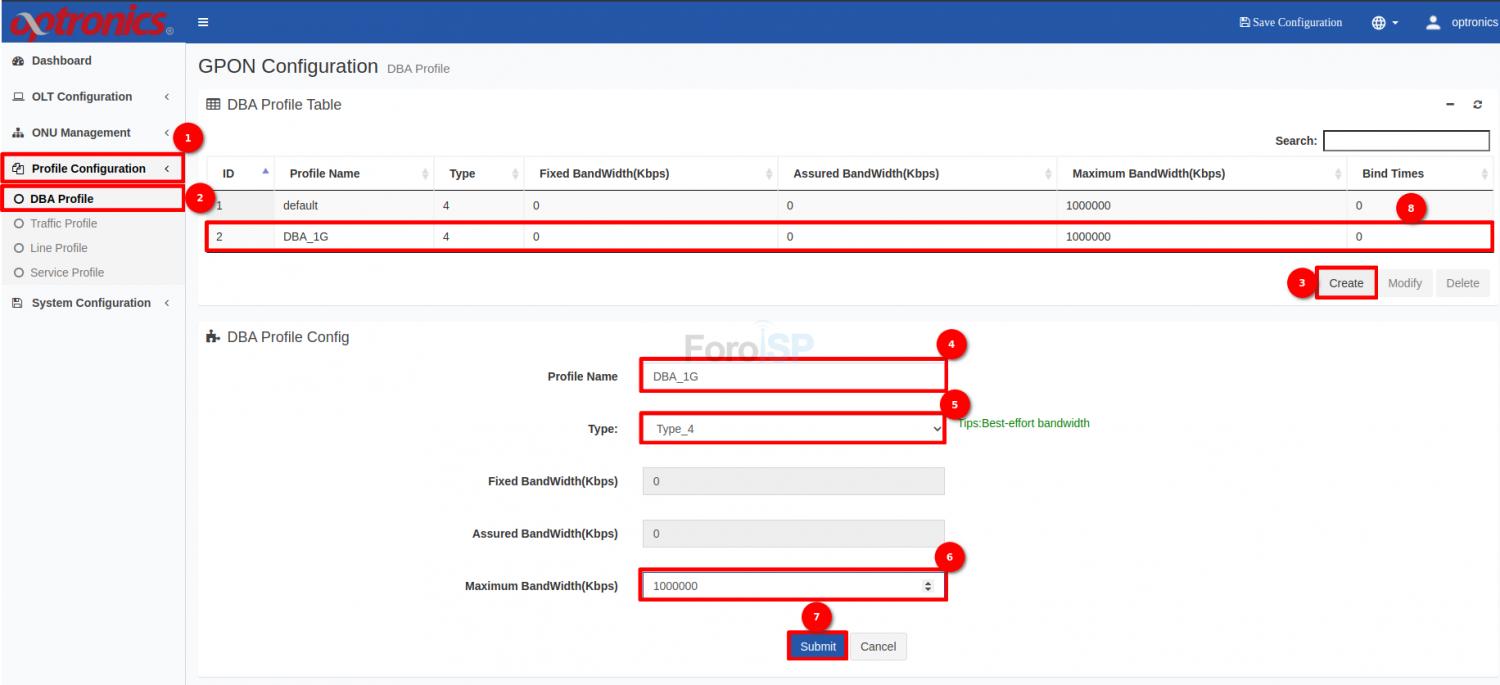
Task: Toggle the hamburger sidebar menu icon
Action: tap(203, 22)
